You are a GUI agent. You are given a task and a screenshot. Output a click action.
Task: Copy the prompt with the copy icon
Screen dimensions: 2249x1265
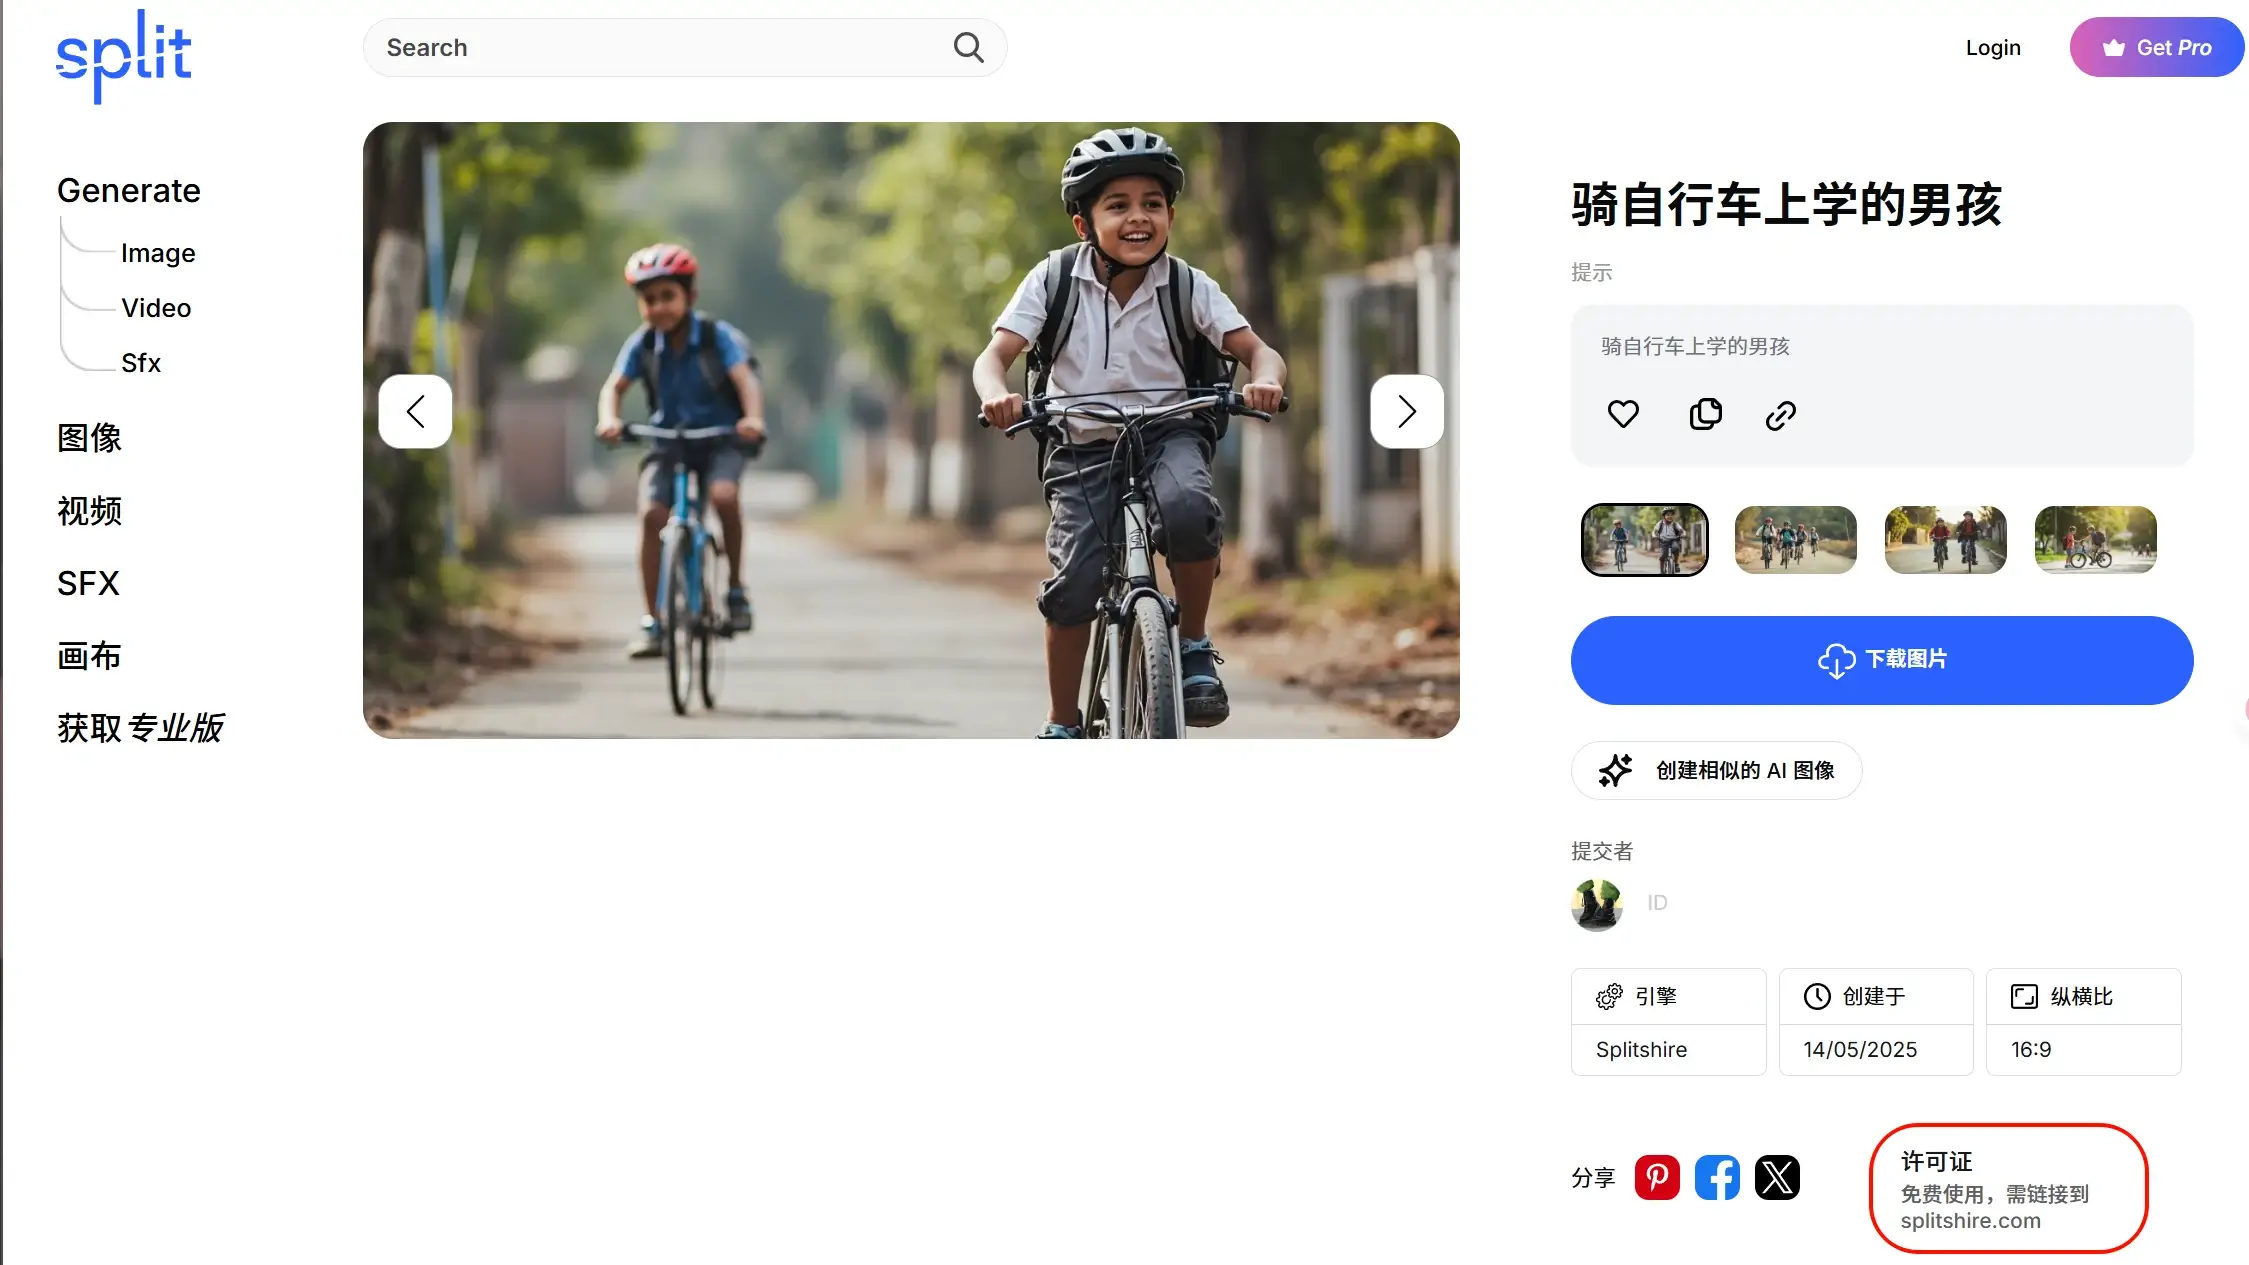pyautogui.click(x=1705, y=413)
